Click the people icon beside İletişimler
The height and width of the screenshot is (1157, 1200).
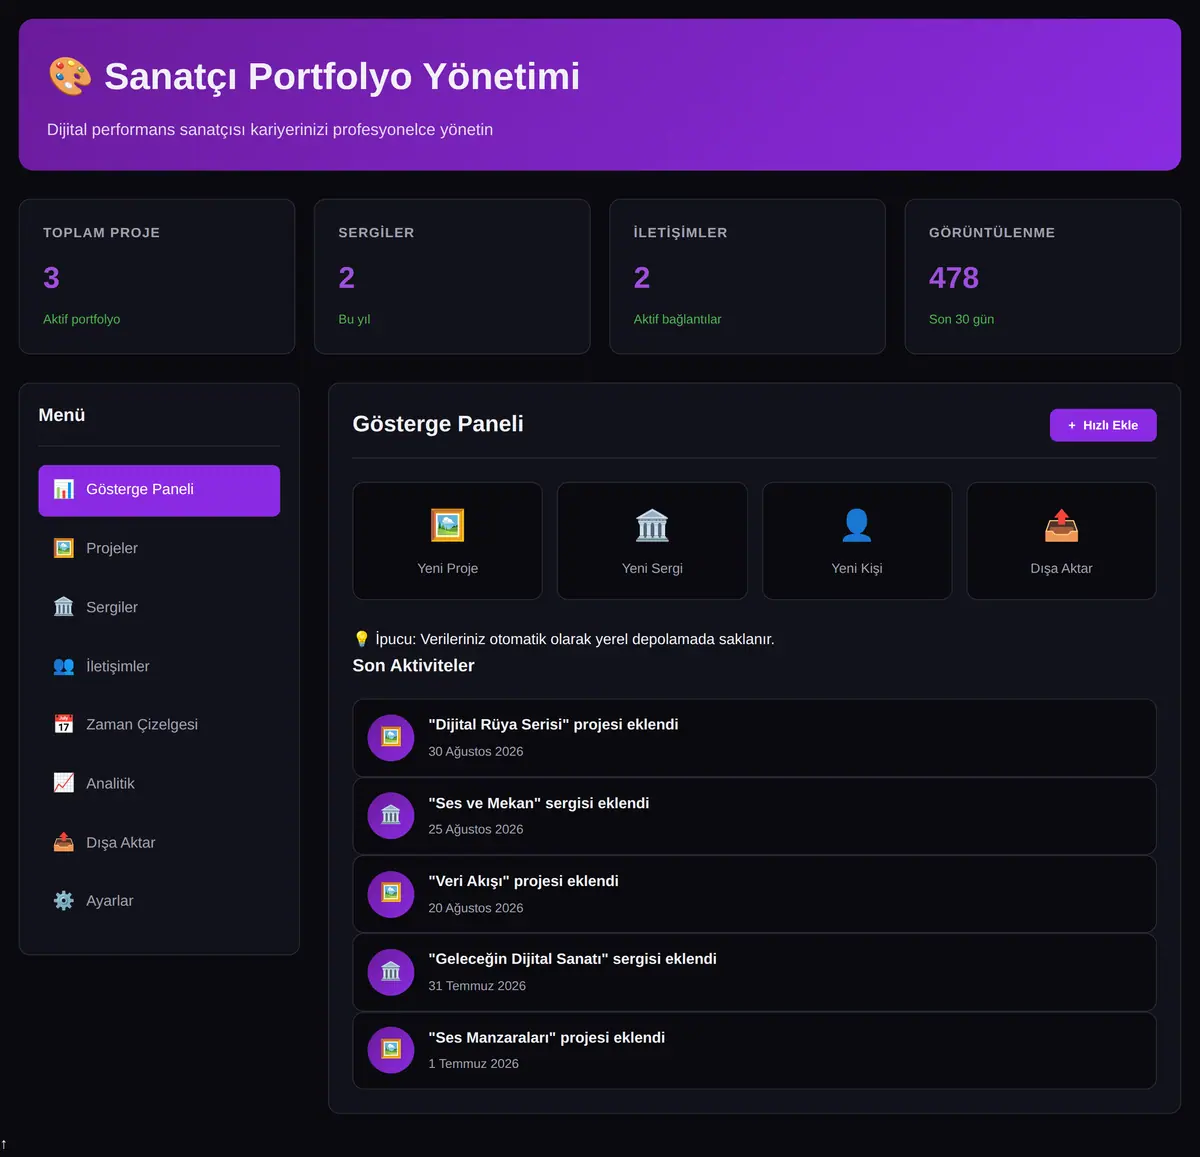pyautogui.click(x=64, y=666)
